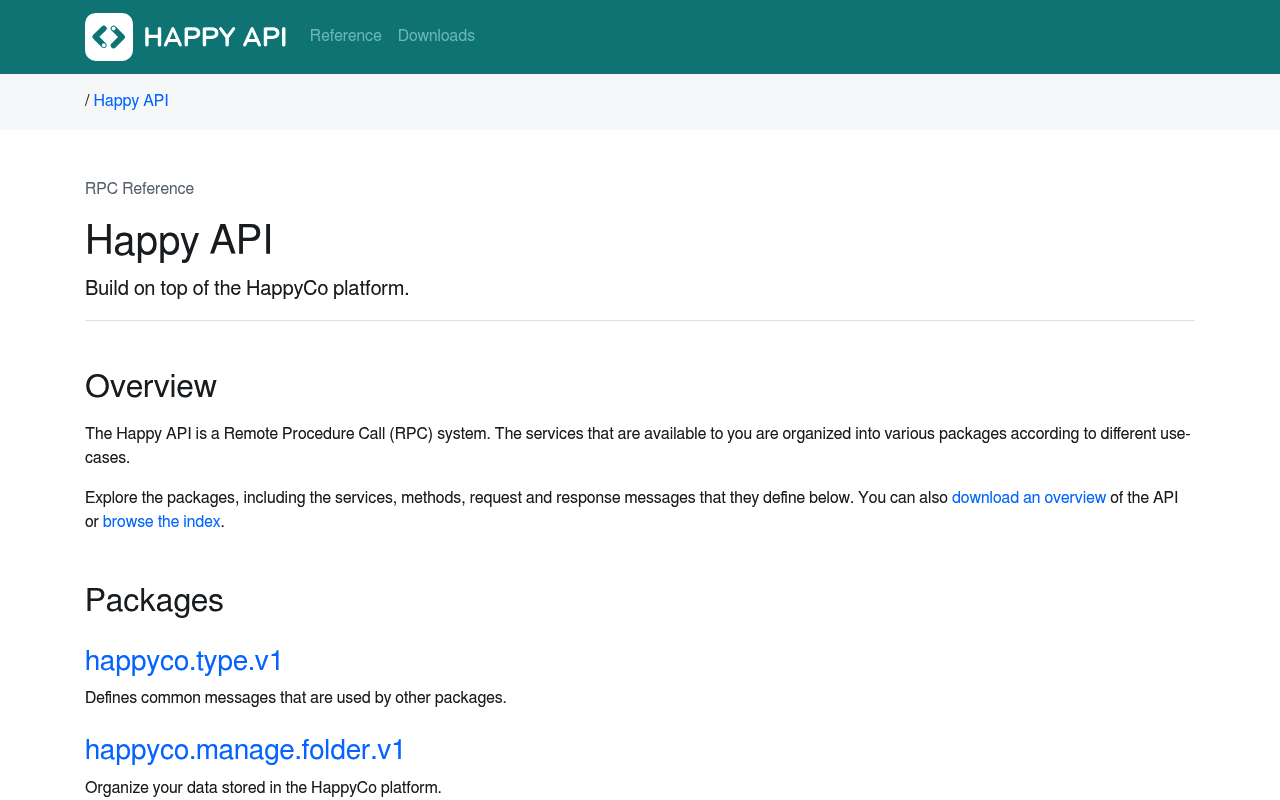Open the happyco.type.v1 package link

(x=184, y=661)
